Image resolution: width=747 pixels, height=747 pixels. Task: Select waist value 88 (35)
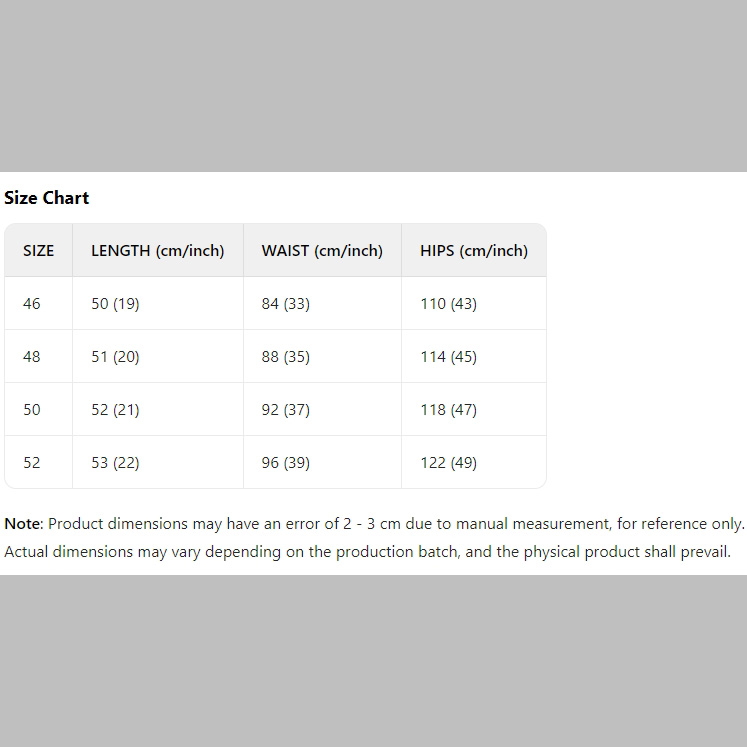point(286,357)
